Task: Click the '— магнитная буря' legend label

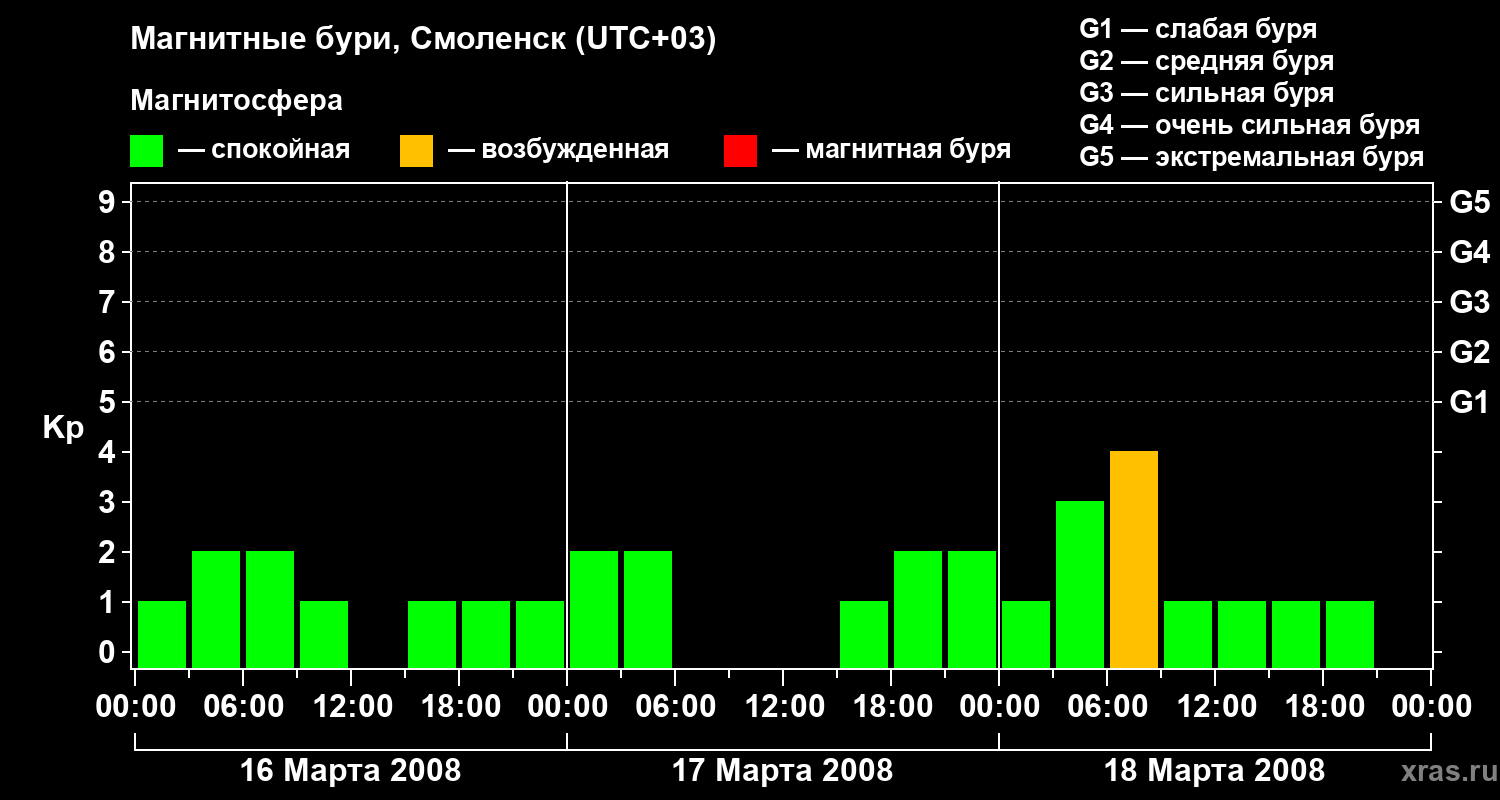Action: pyautogui.click(x=891, y=150)
